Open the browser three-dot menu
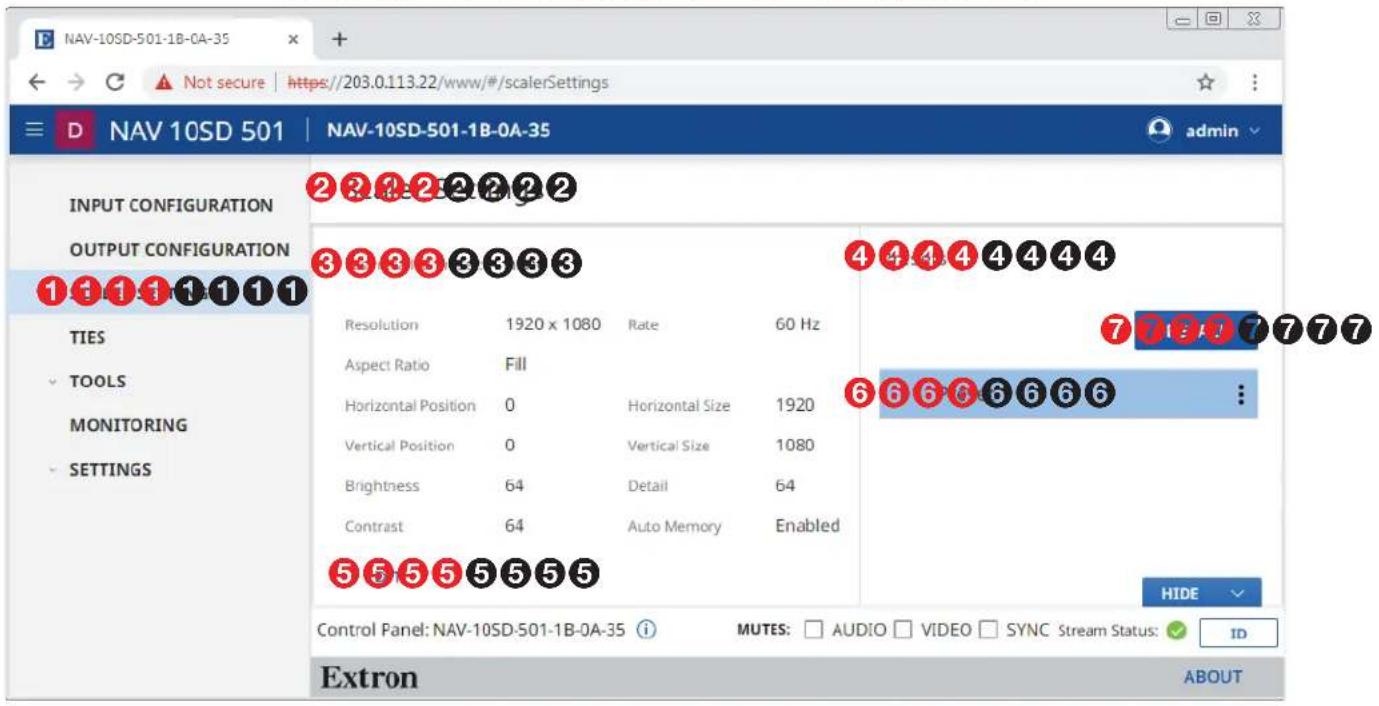1379x706 pixels. click(1253, 82)
